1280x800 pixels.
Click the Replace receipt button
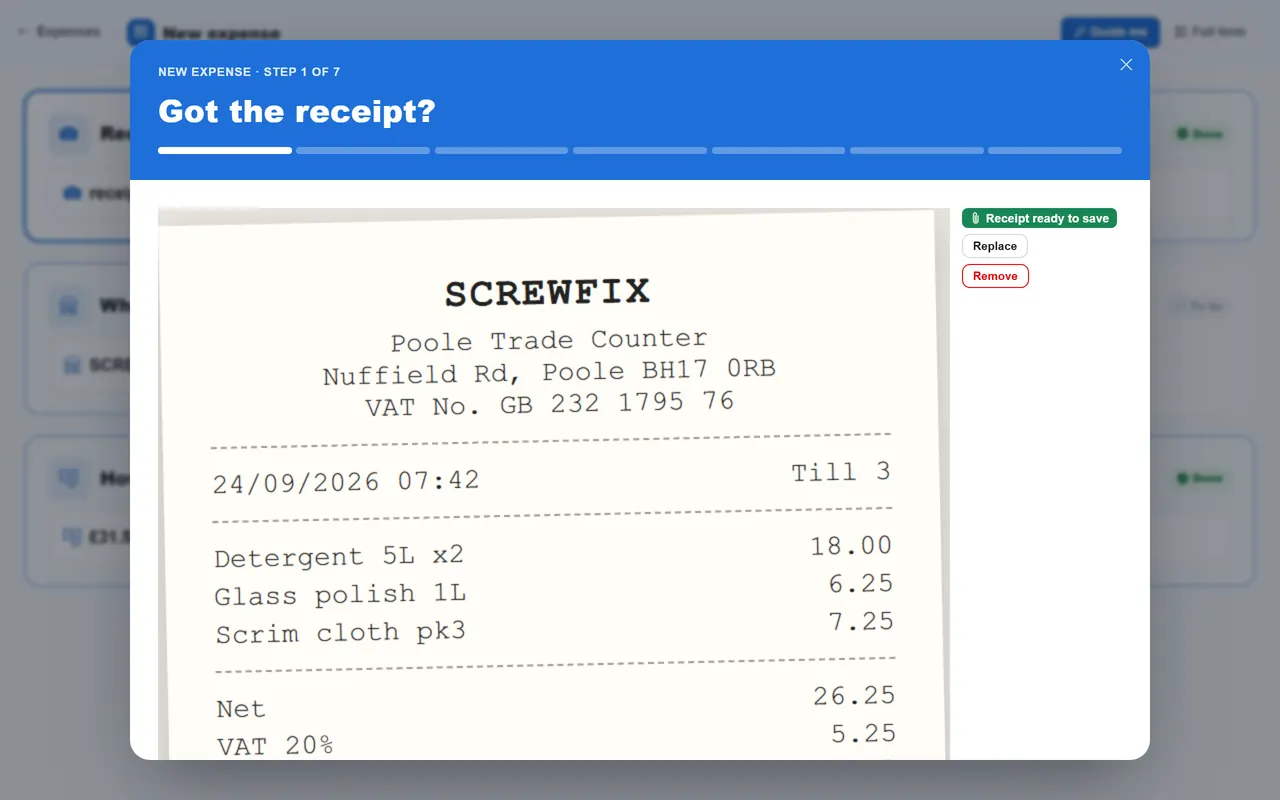click(995, 246)
